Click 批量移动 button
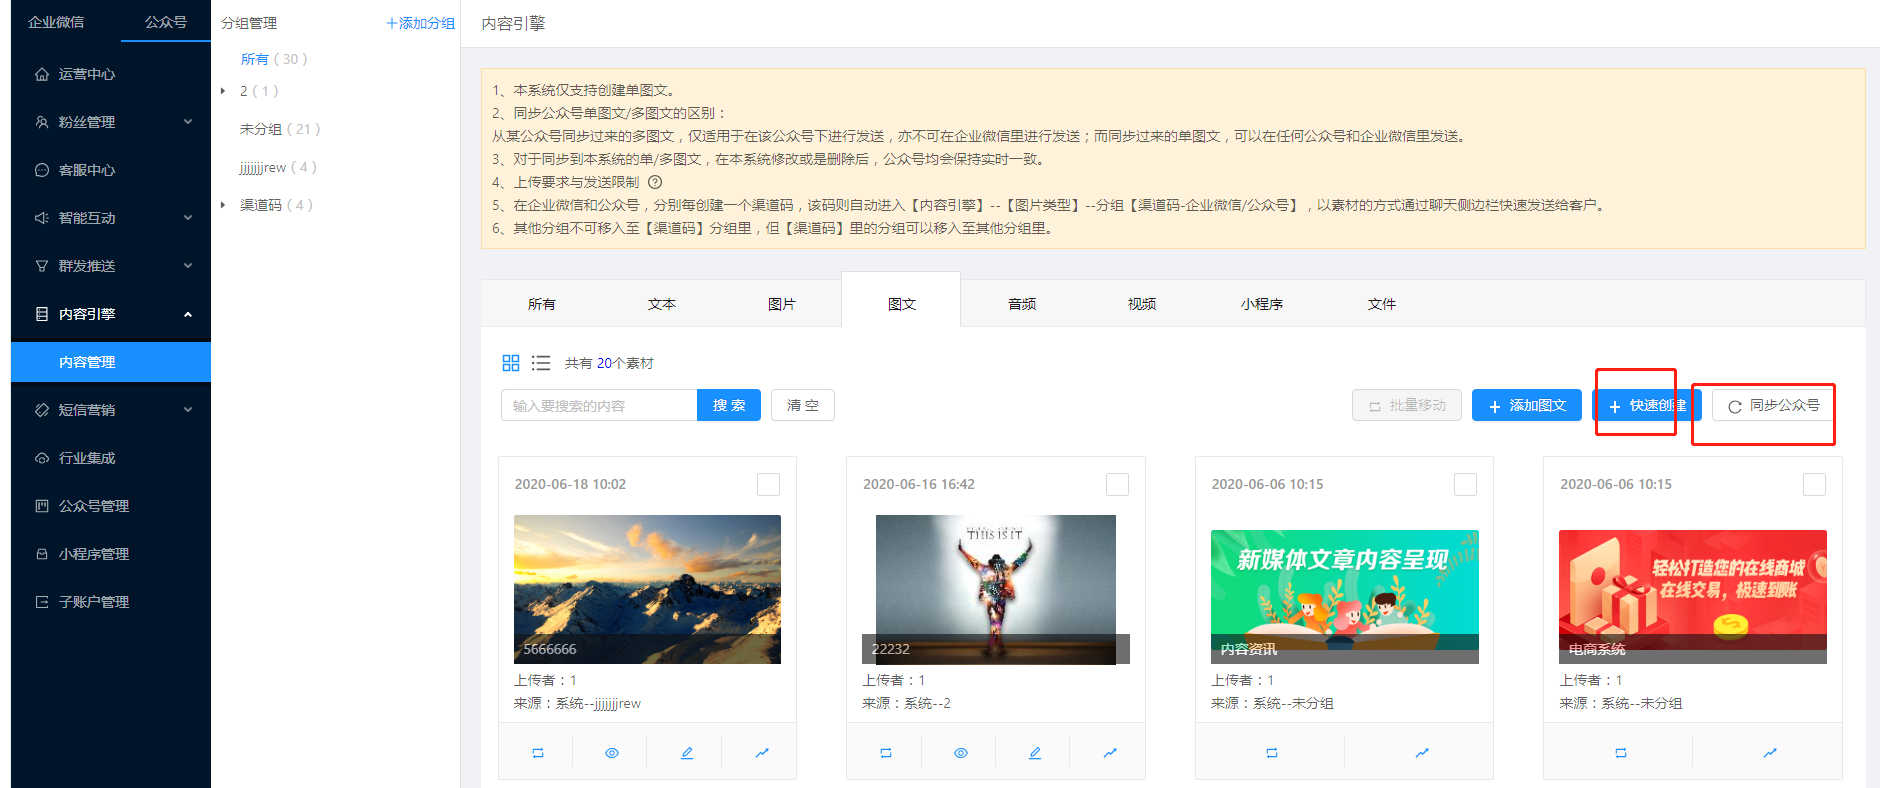Viewport: 1880px width, 788px height. [1407, 405]
